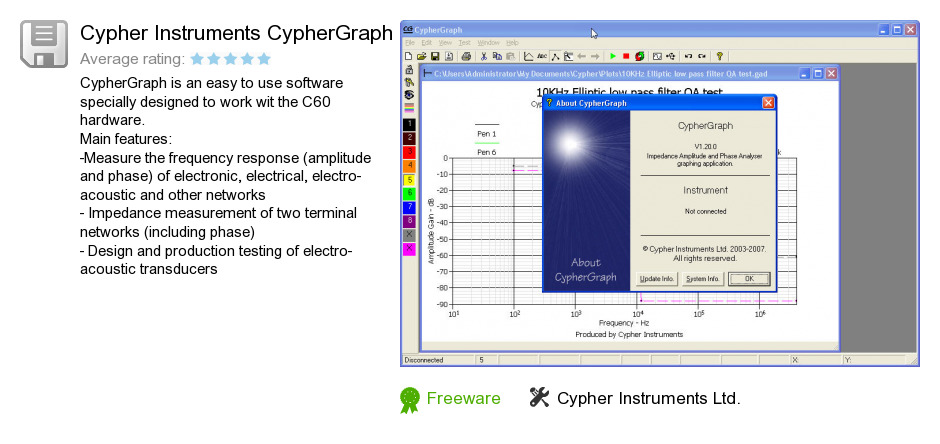940x444 pixels.
Task: Click the yellow question-mark Help toolbar icon
Action: (719, 56)
